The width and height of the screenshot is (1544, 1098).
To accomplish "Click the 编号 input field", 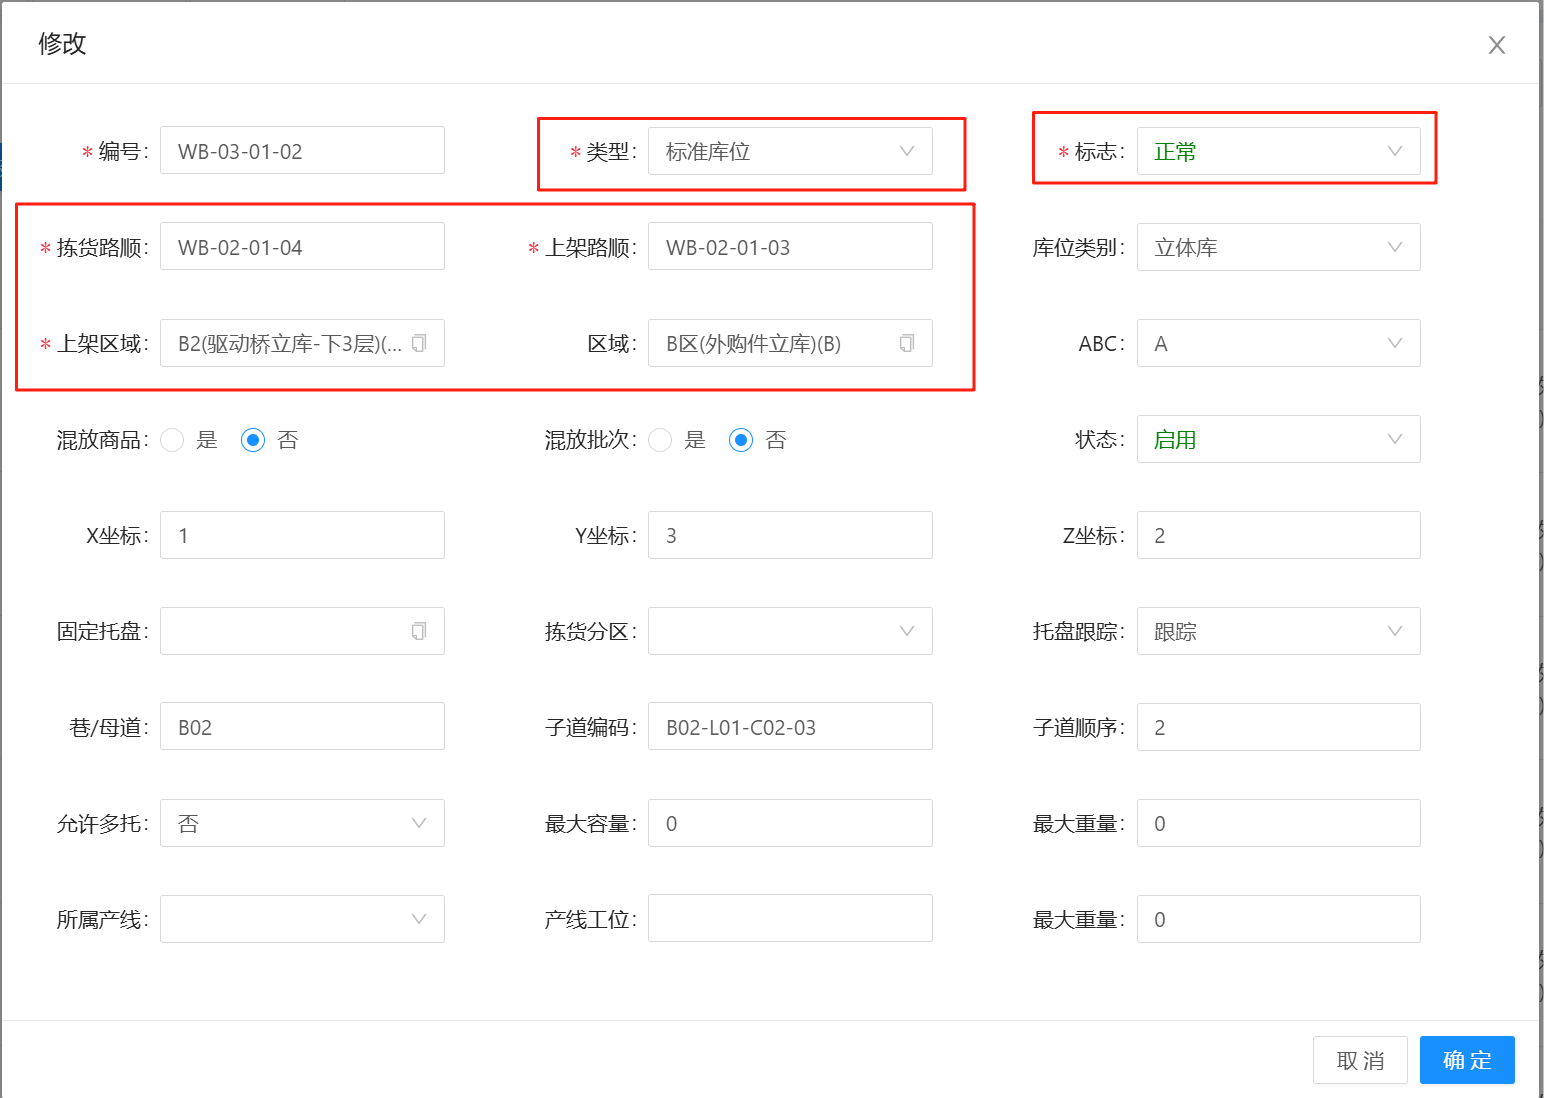I will point(301,151).
